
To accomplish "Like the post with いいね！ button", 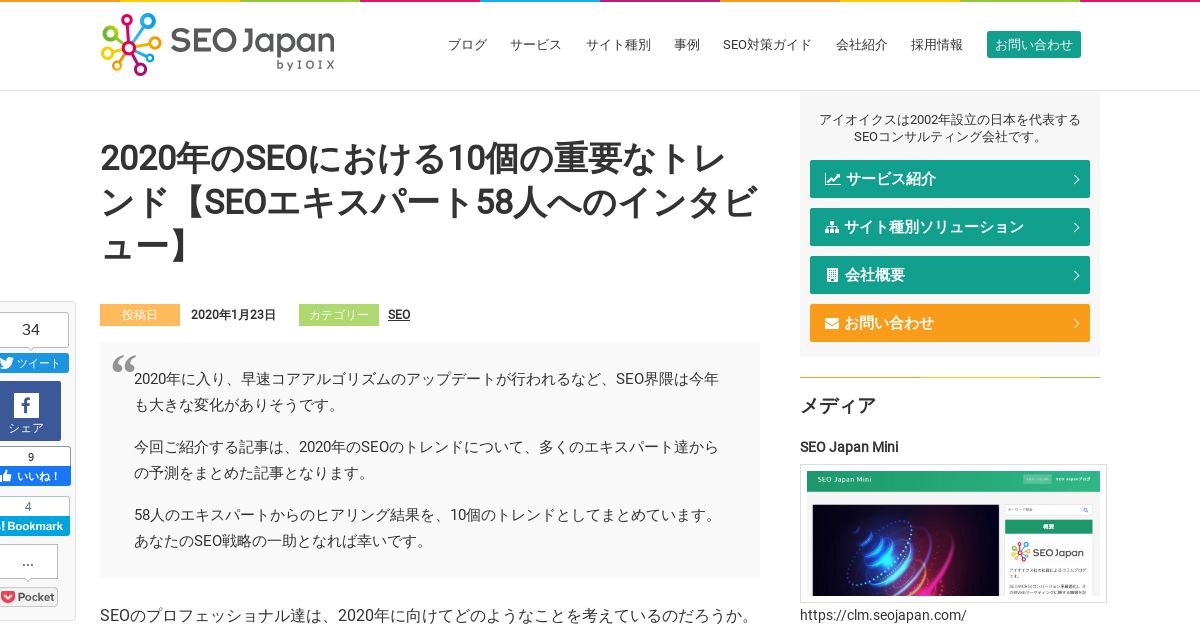I will coord(33,476).
